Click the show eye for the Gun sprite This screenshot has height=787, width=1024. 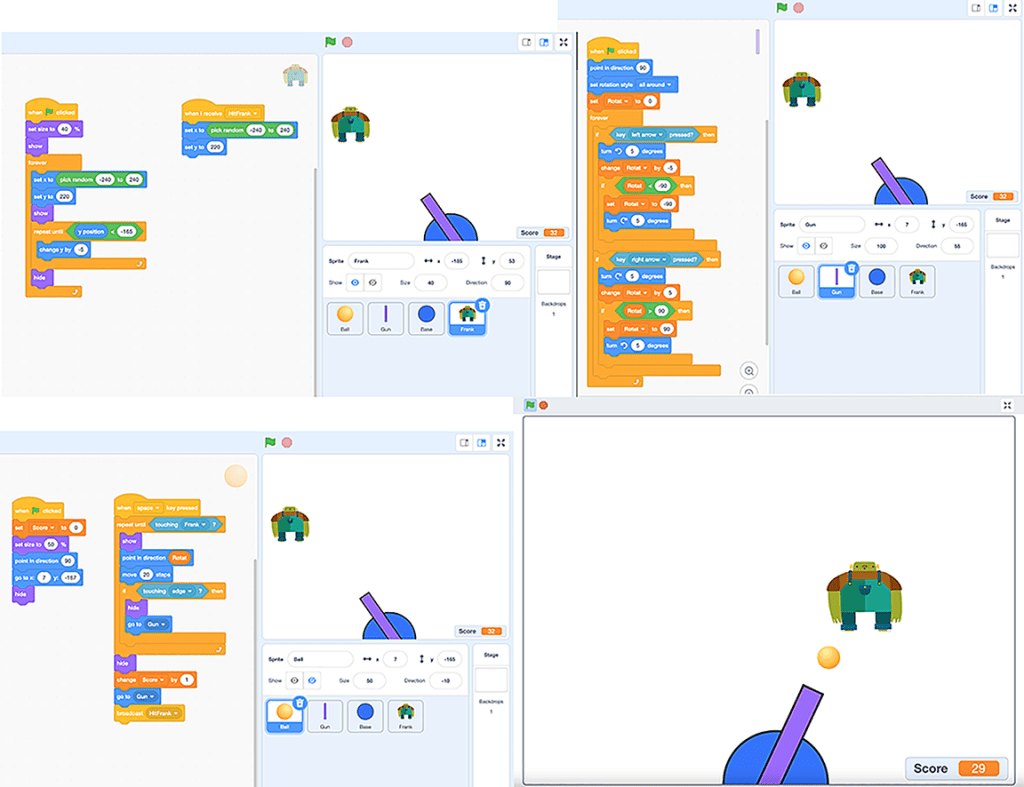[x=806, y=245]
